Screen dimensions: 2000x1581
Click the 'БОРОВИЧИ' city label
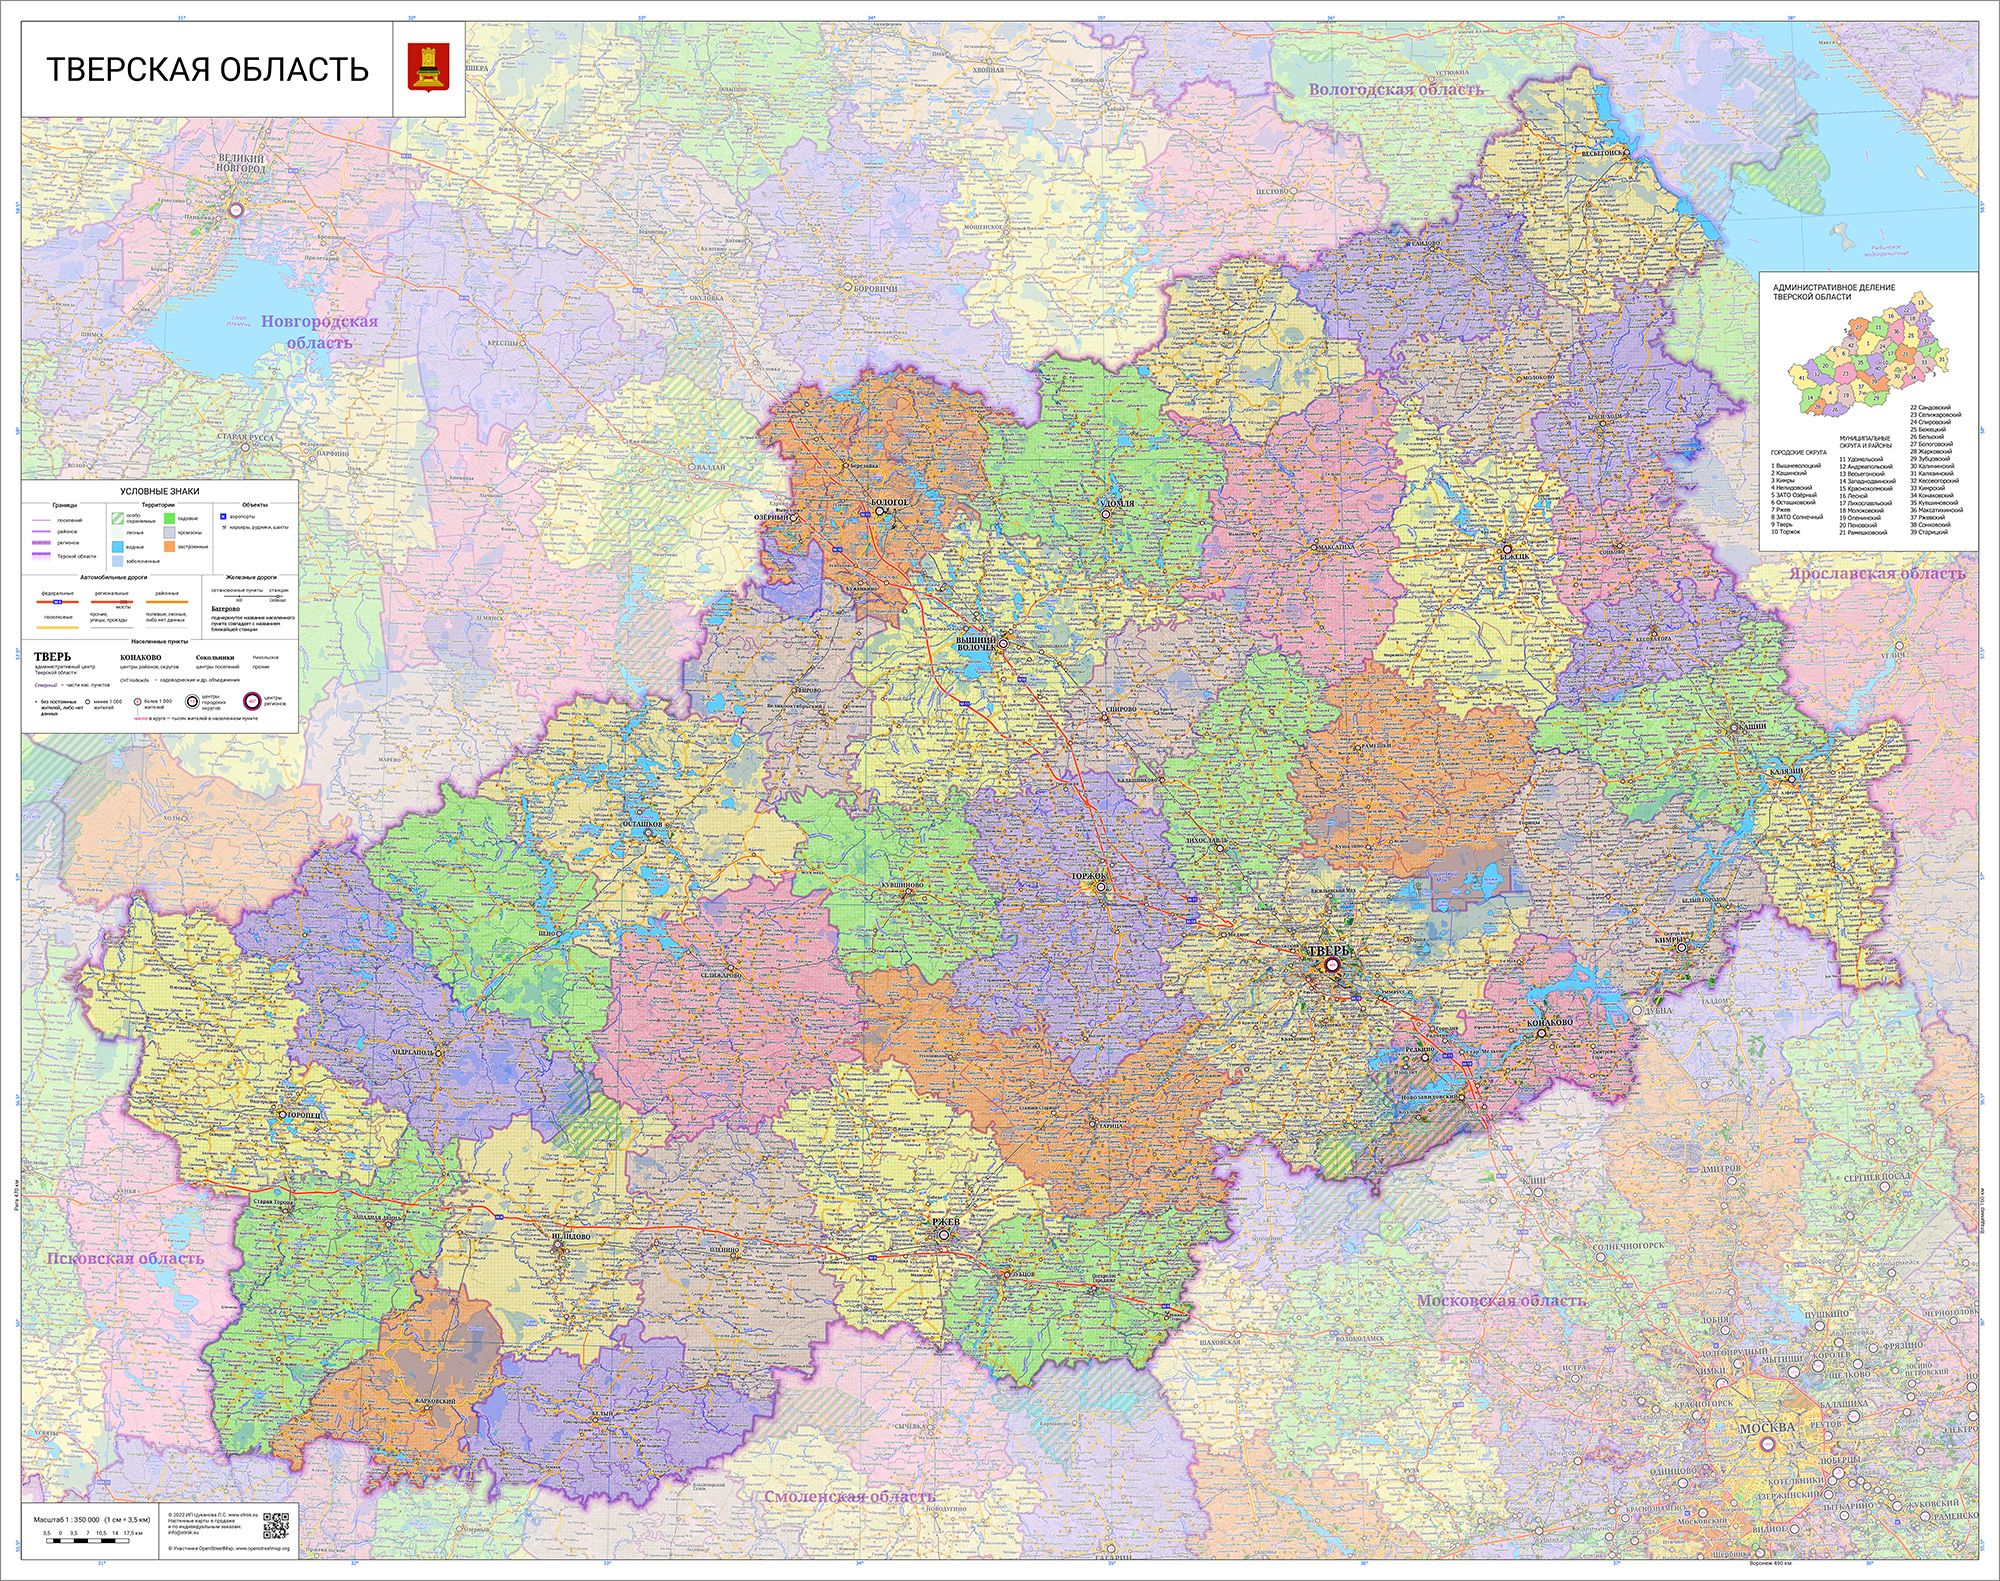(x=876, y=289)
